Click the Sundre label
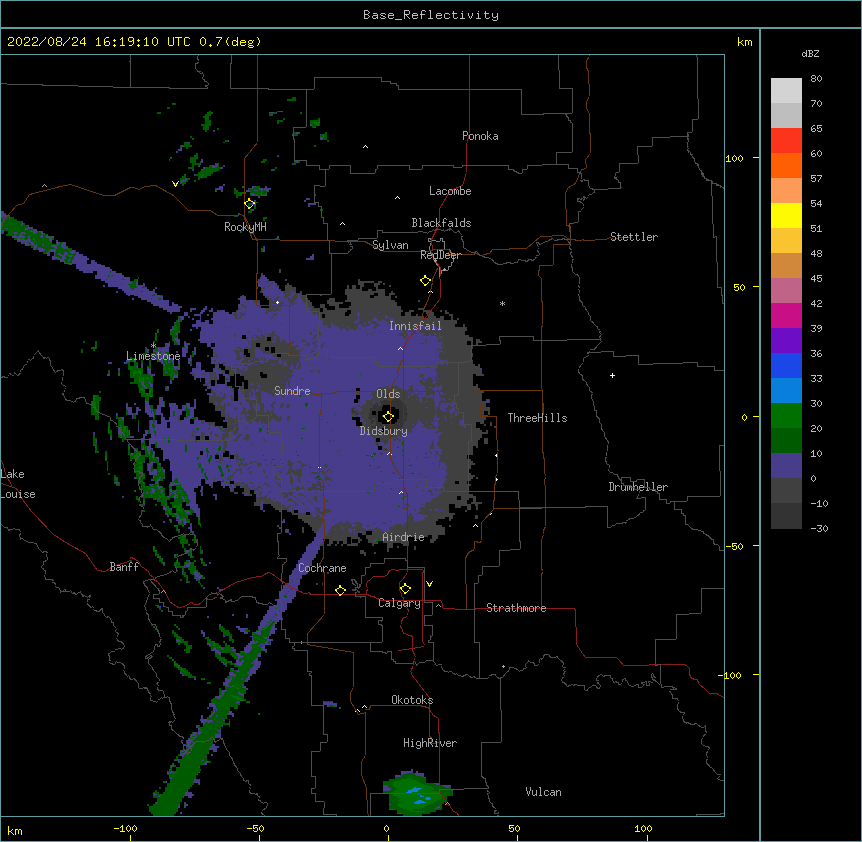This screenshot has height=842, width=862. pyautogui.click(x=292, y=391)
